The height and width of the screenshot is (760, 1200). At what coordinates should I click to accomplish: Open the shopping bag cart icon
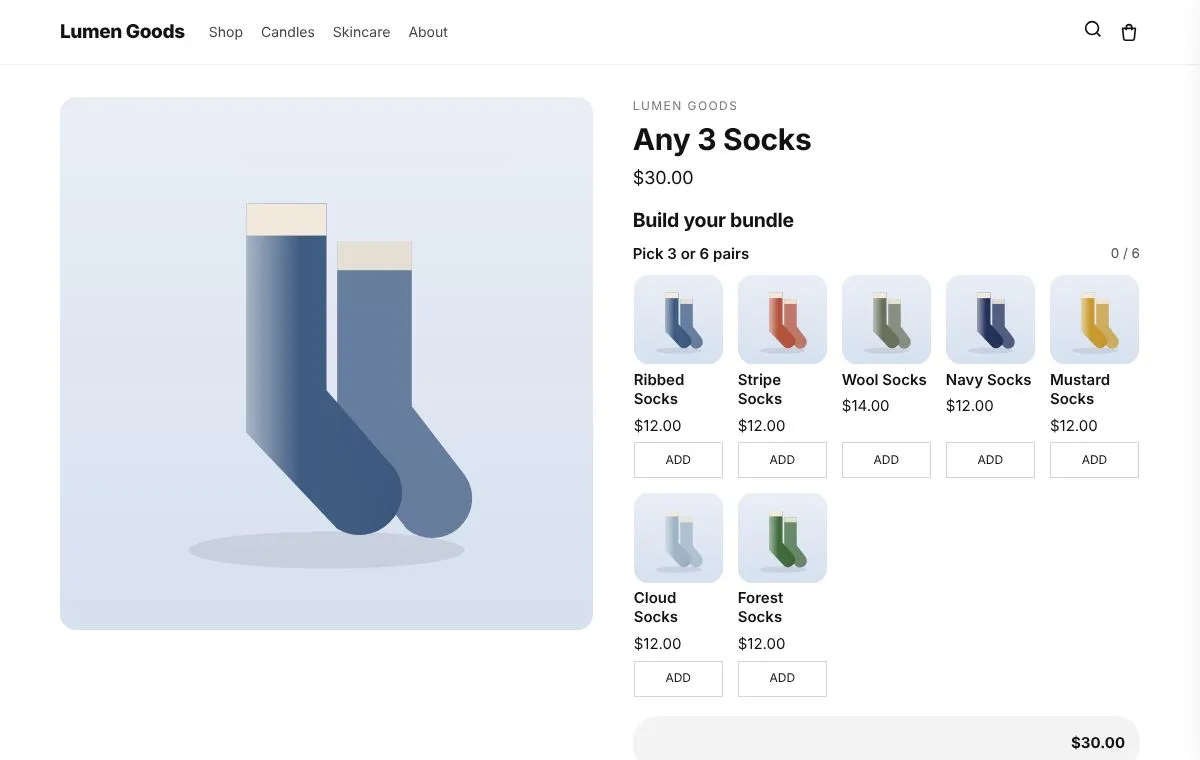coord(1129,32)
